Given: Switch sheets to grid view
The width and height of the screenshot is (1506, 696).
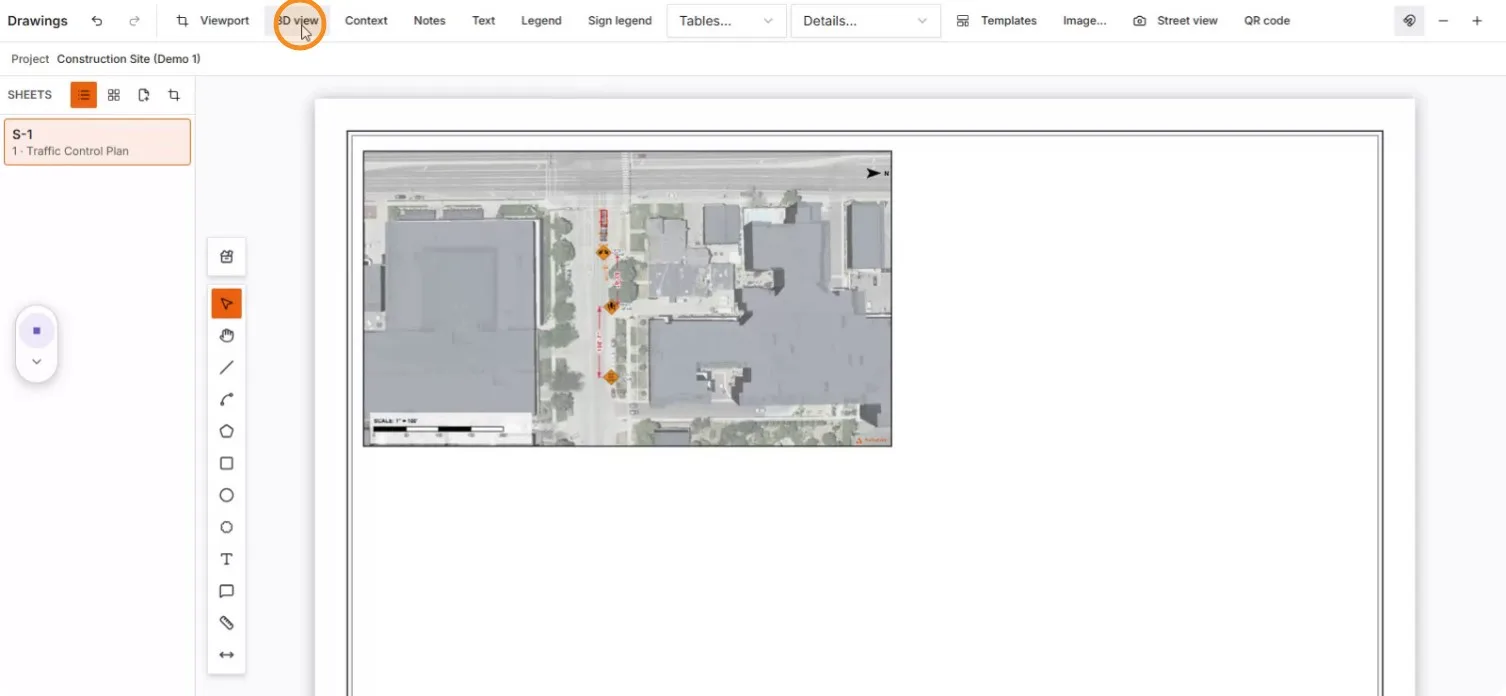Looking at the screenshot, I should tap(114, 95).
